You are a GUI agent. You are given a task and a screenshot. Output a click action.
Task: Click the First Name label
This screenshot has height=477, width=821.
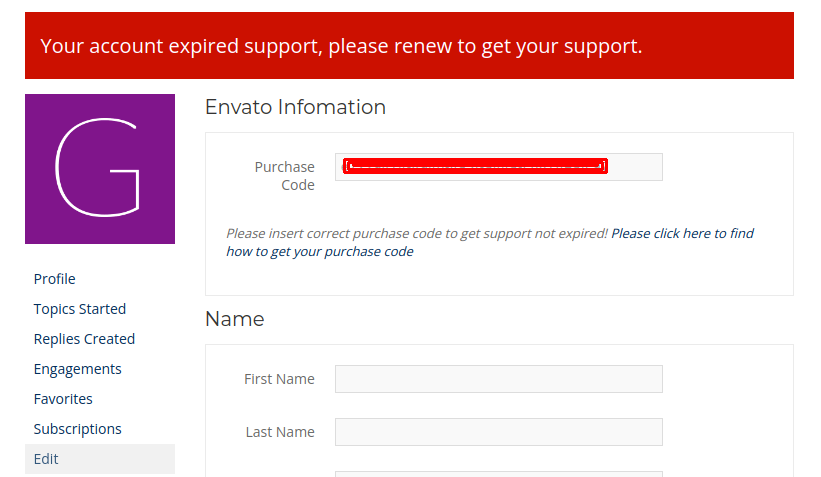tap(279, 379)
